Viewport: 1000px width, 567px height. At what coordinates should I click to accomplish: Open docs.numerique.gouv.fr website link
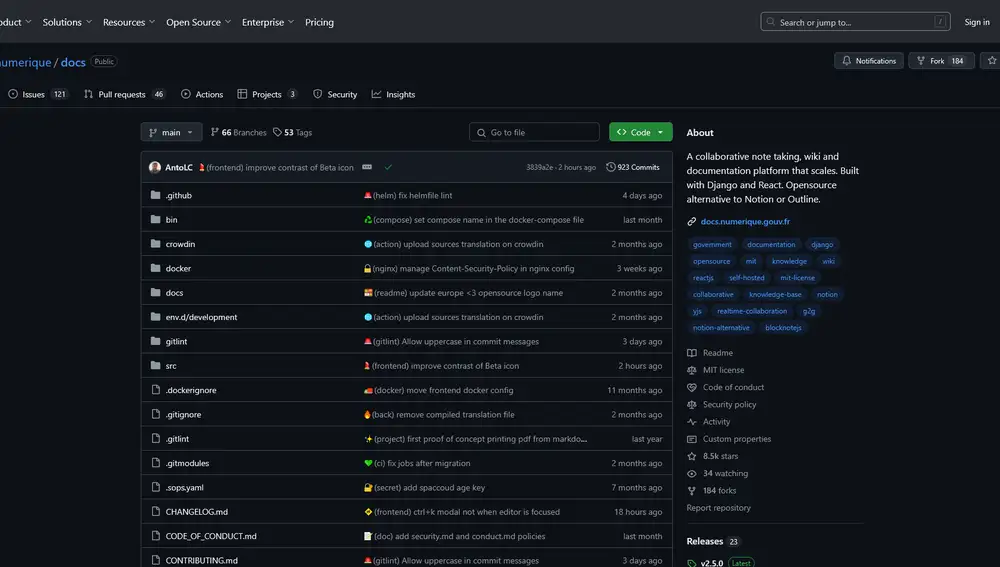point(745,221)
